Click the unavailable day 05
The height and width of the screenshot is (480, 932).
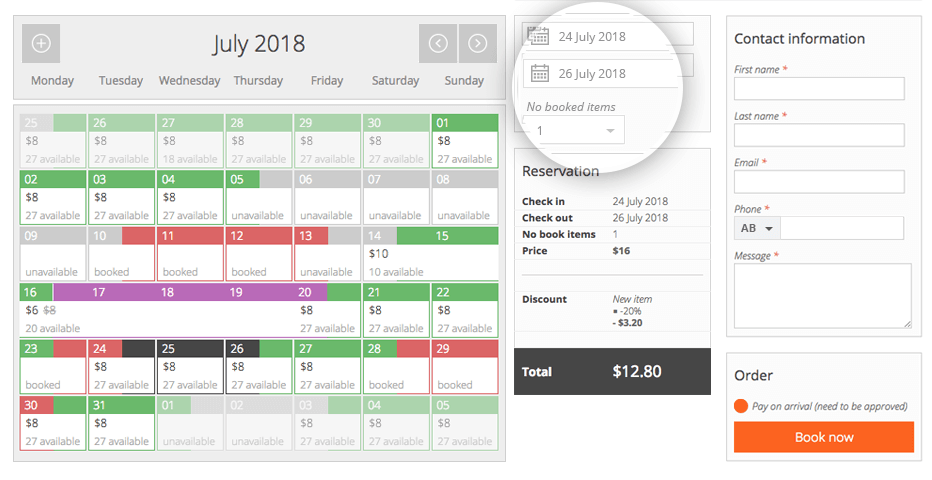click(259, 197)
